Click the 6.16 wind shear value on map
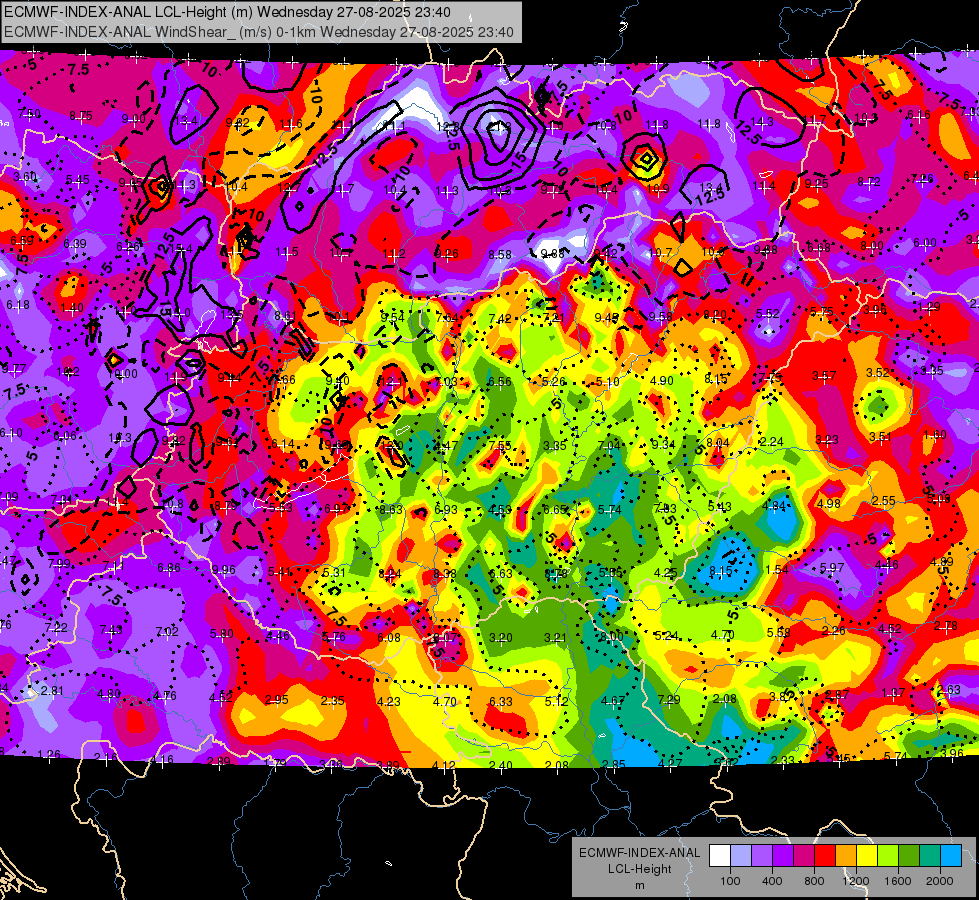The image size is (979, 900). [918, 114]
